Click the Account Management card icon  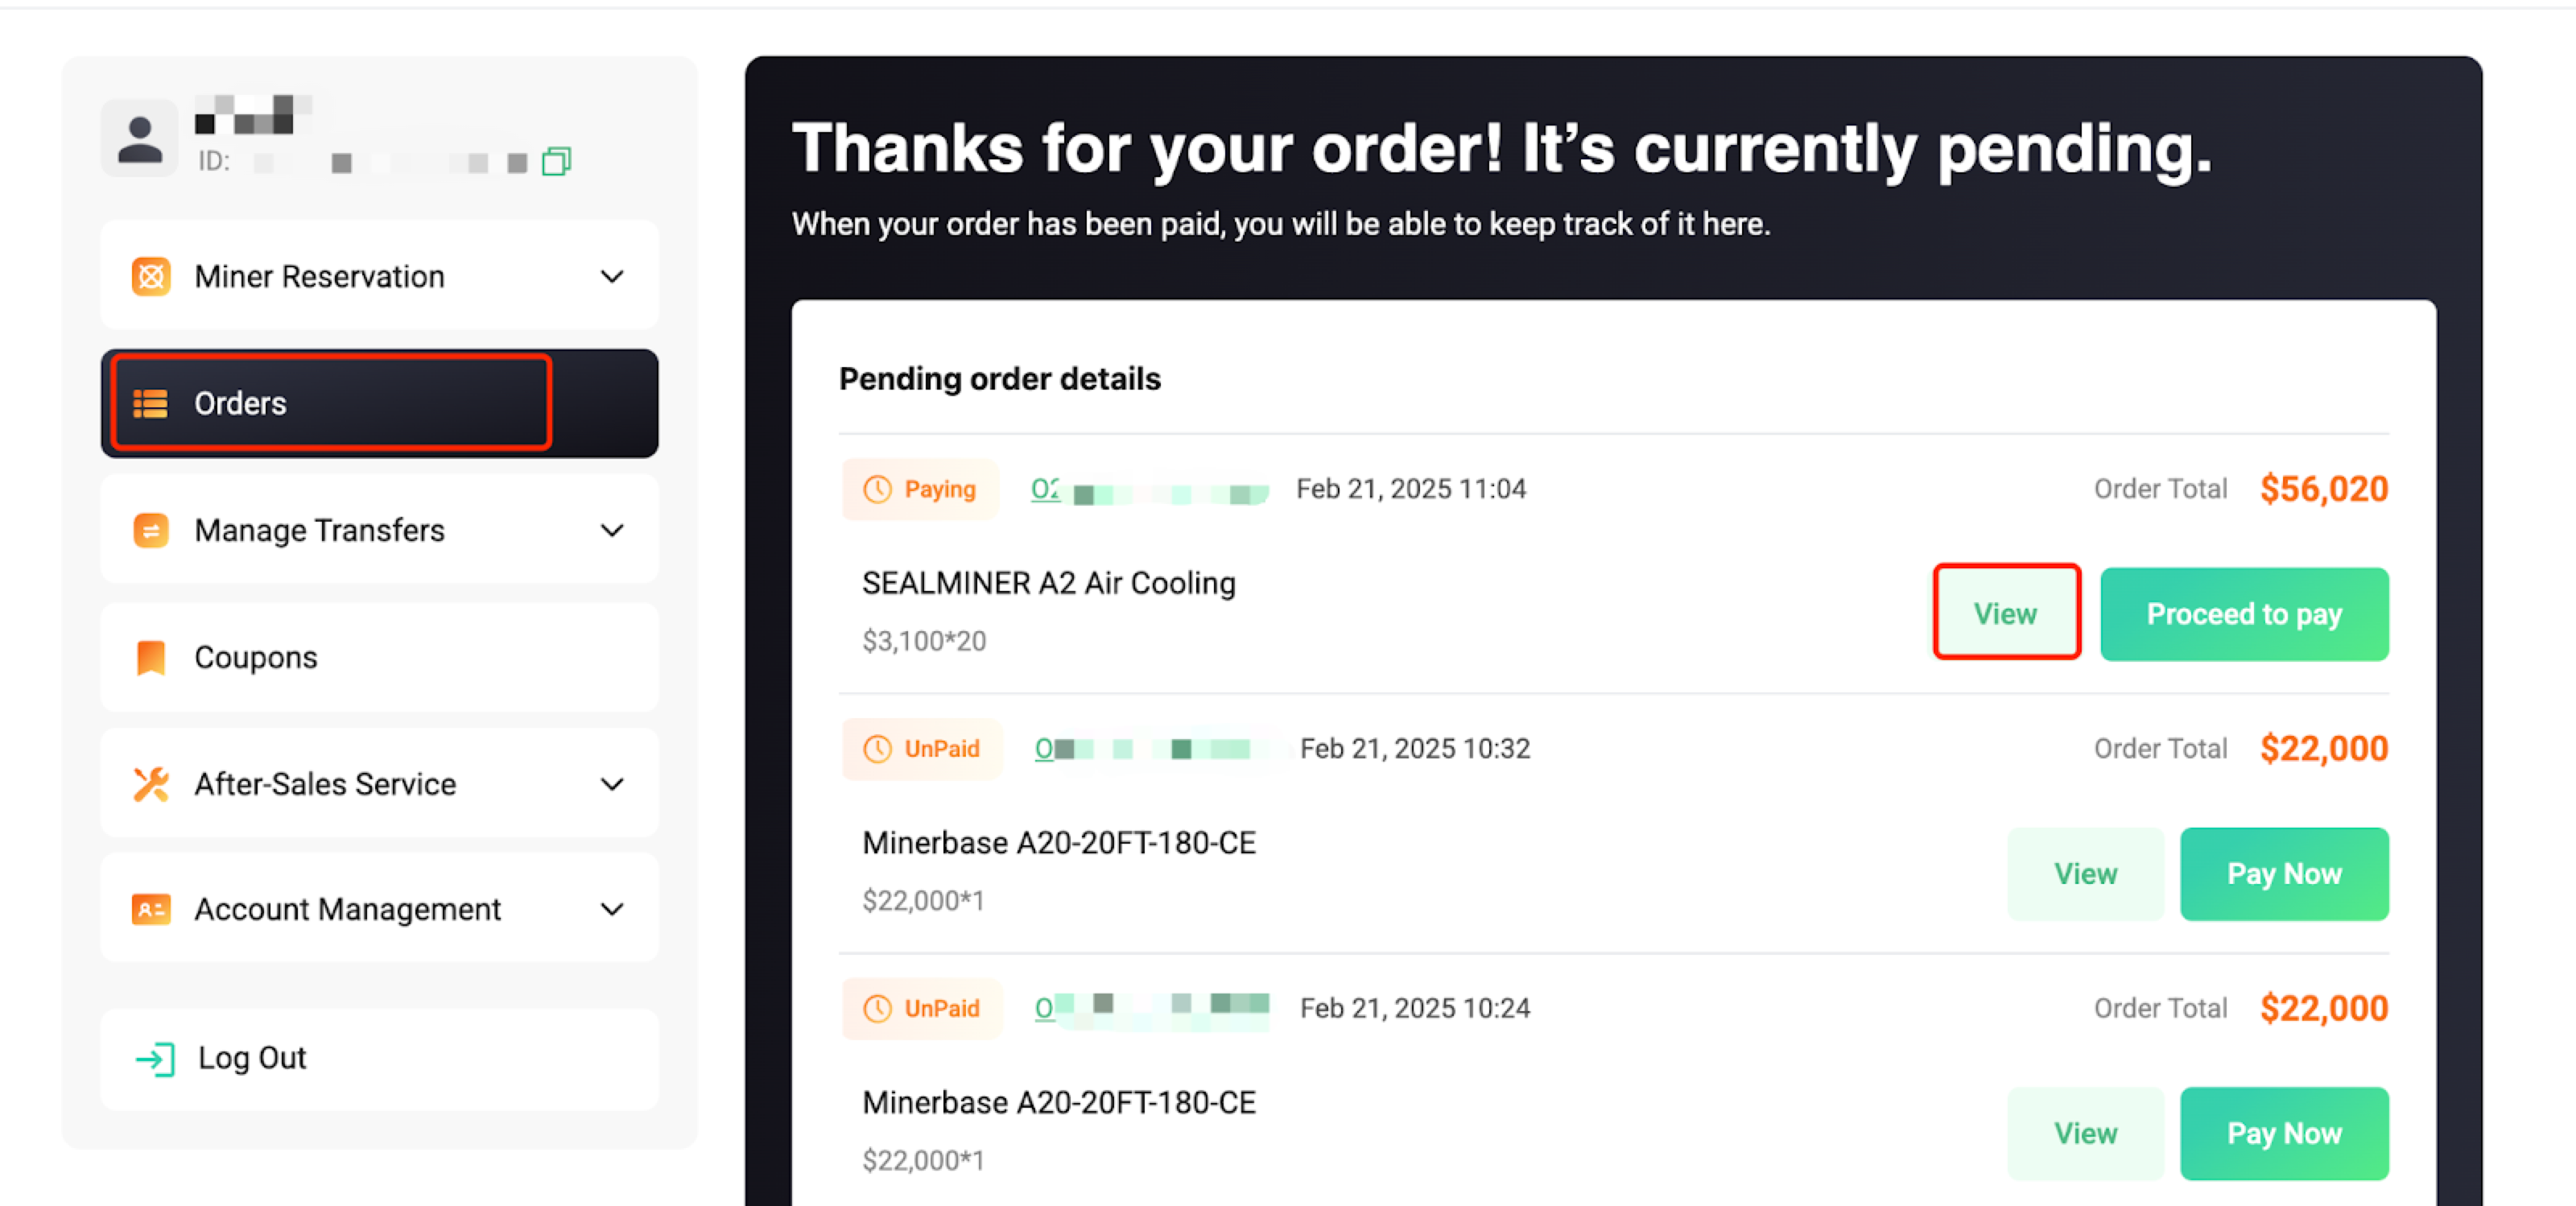point(151,909)
